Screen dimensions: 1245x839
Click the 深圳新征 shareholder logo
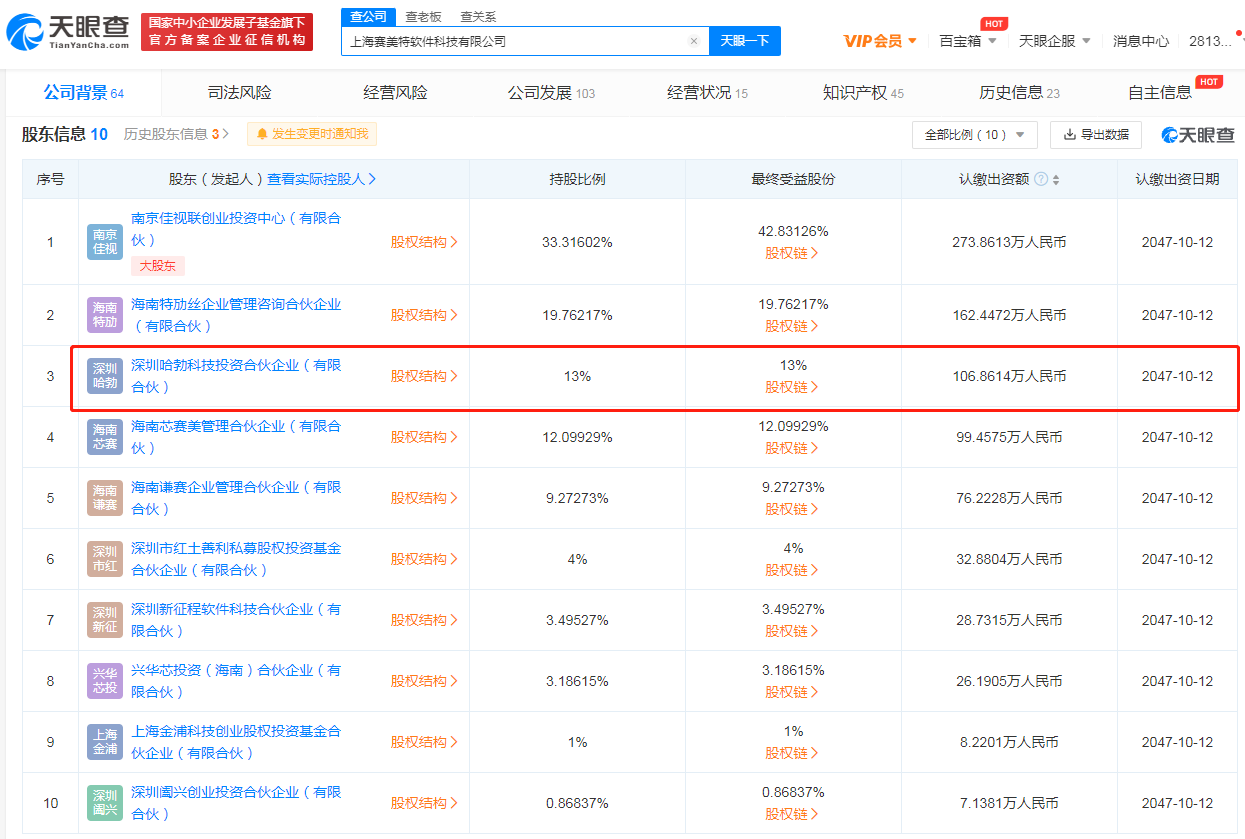[x=104, y=620]
